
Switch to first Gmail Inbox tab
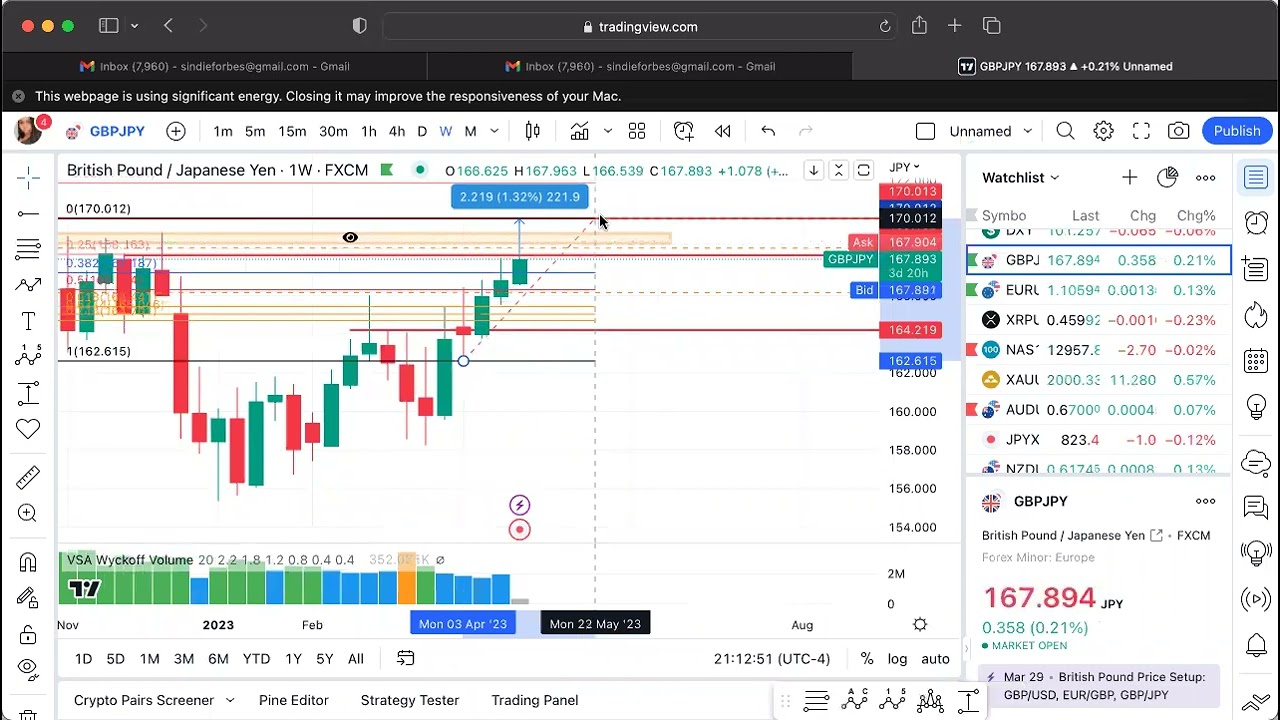pos(215,66)
